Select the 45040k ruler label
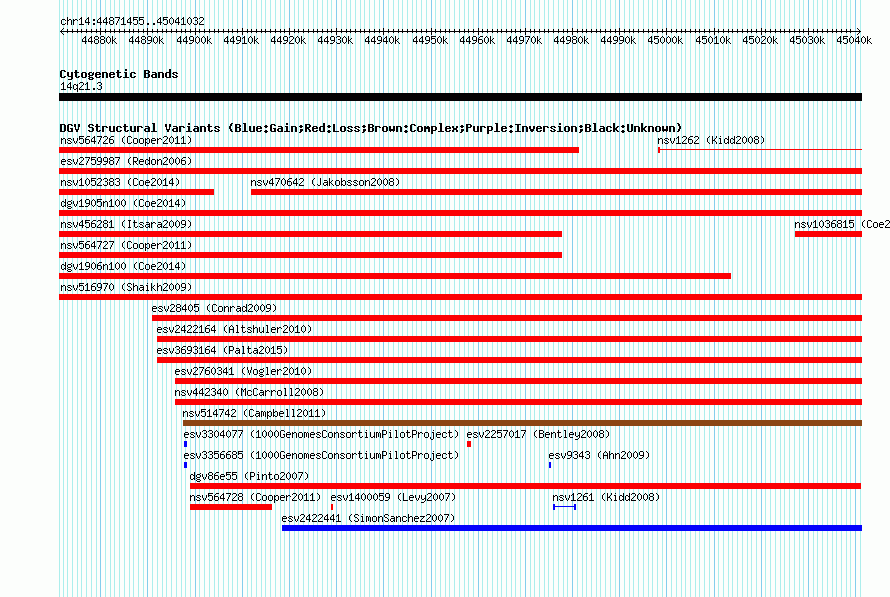 (854, 40)
